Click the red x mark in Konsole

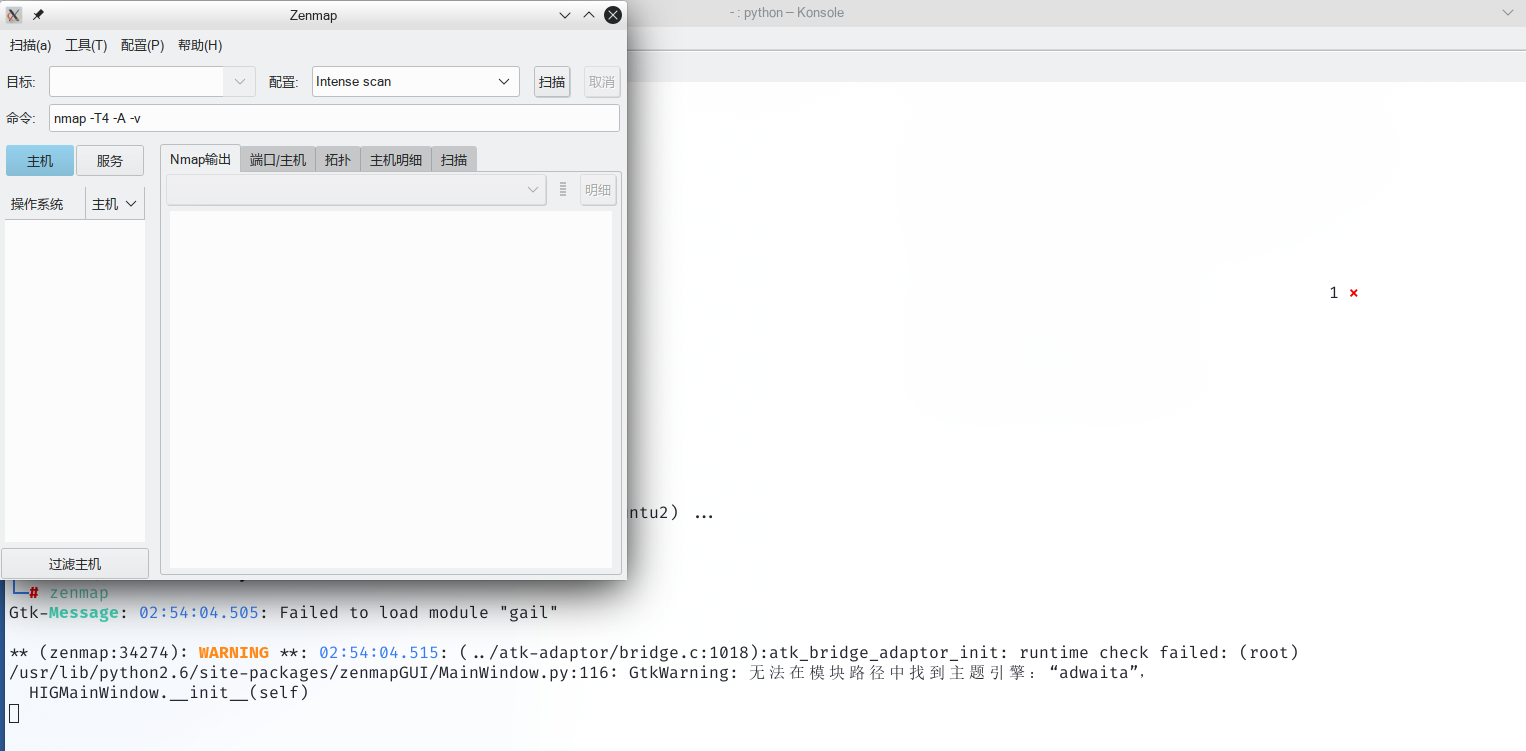(x=1354, y=293)
